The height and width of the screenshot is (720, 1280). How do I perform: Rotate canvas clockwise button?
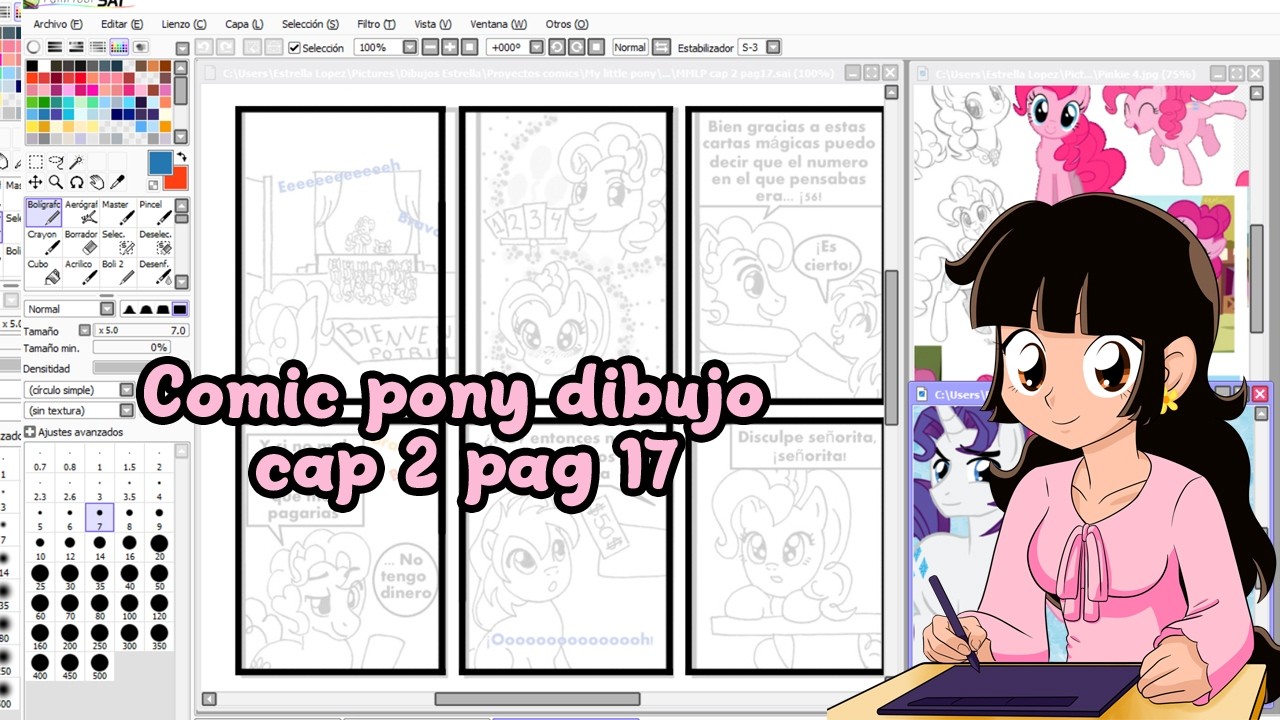tap(576, 47)
